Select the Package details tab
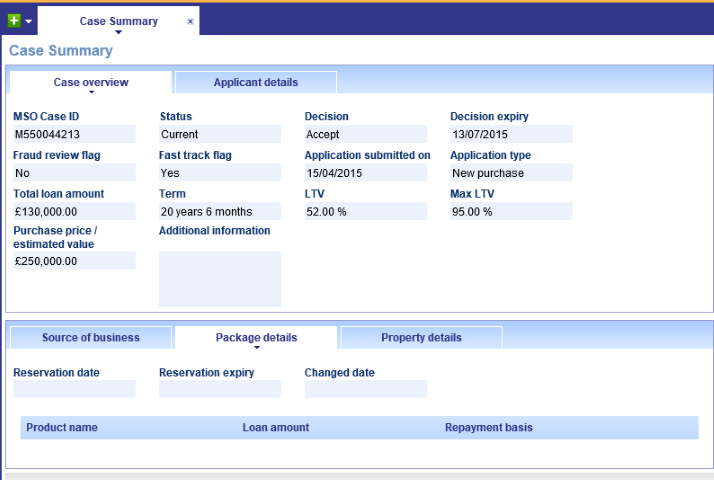This screenshot has height=480, width=714. tap(256, 337)
